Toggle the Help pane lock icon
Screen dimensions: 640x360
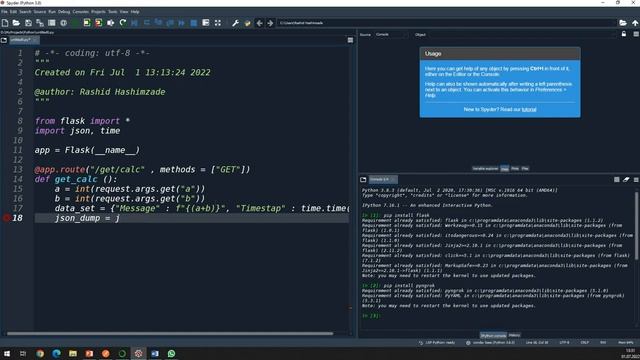point(624,34)
